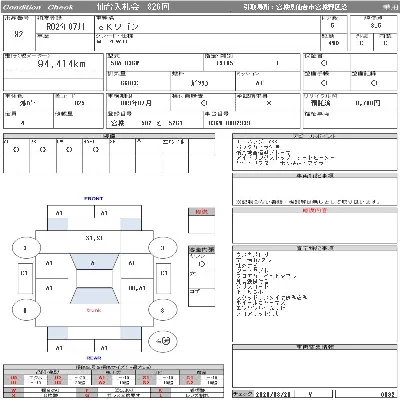400x400 pixels.
Task: Click the first circle in equipment row
Action: [16, 150]
